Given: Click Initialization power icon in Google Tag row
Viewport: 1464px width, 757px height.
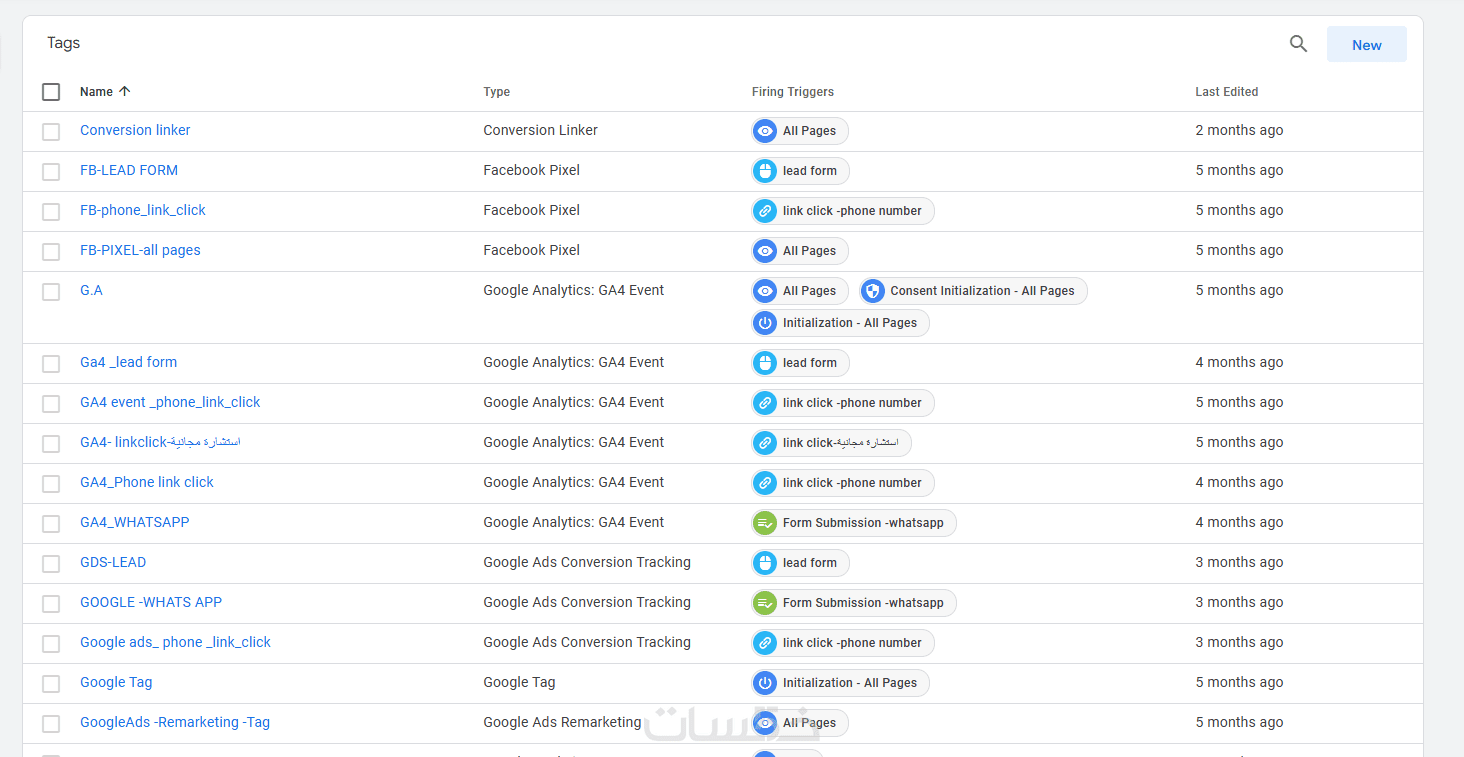Looking at the screenshot, I should (765, 683).
